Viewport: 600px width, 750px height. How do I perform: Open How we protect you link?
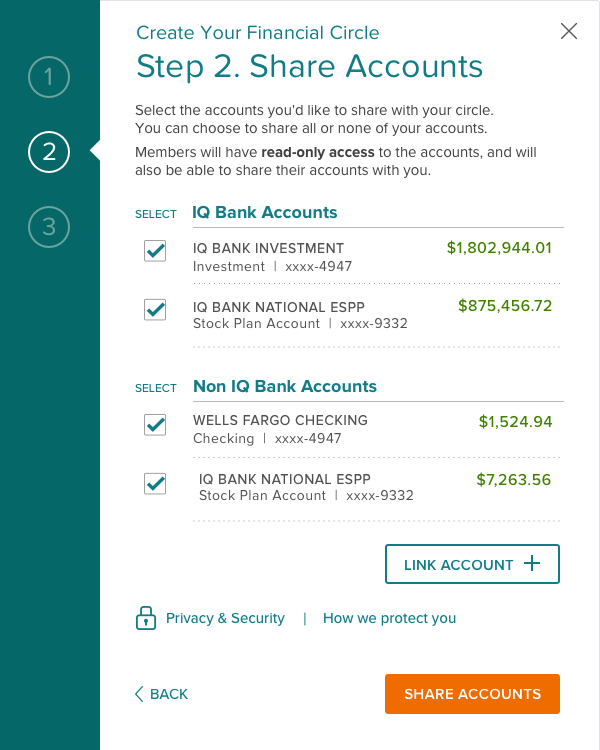point(389,618)
